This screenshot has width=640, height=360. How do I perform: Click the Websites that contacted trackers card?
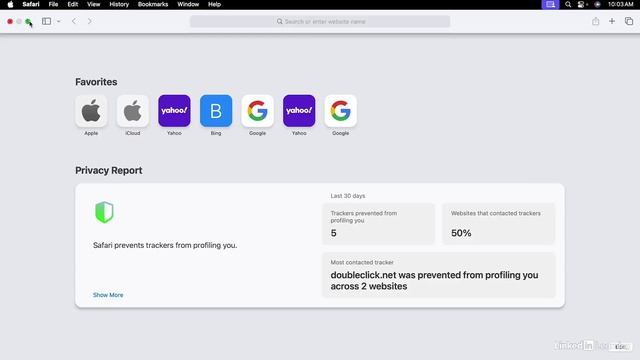click(x=499, y=224)
